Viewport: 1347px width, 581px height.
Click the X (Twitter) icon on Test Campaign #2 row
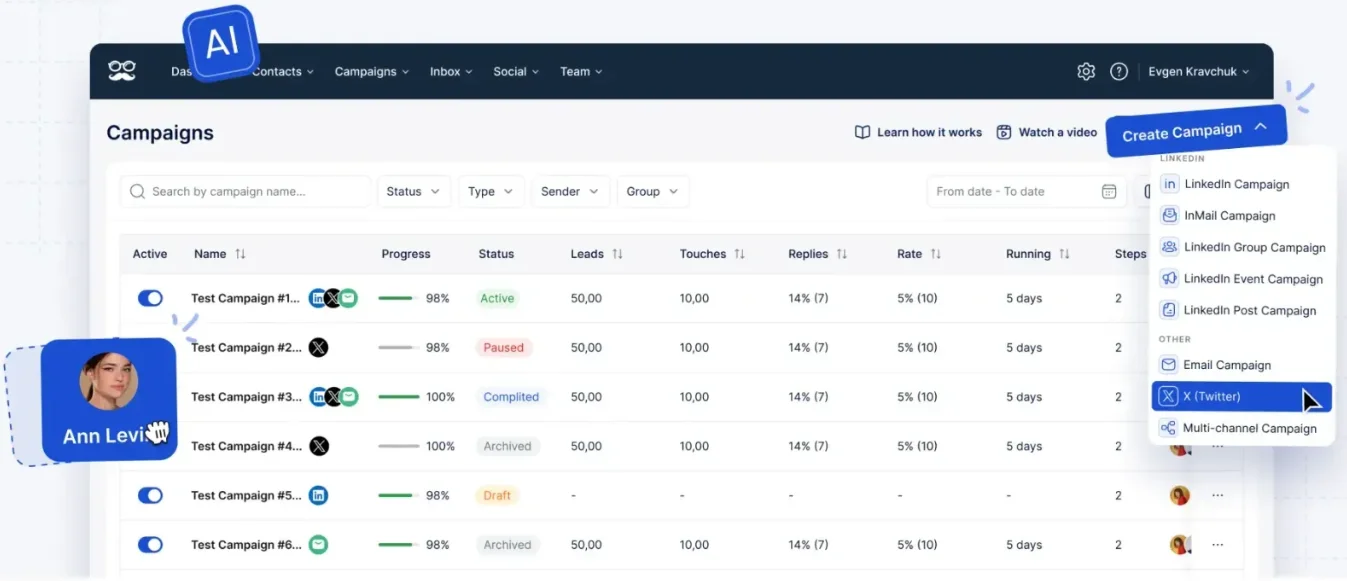tap(318, 347)
